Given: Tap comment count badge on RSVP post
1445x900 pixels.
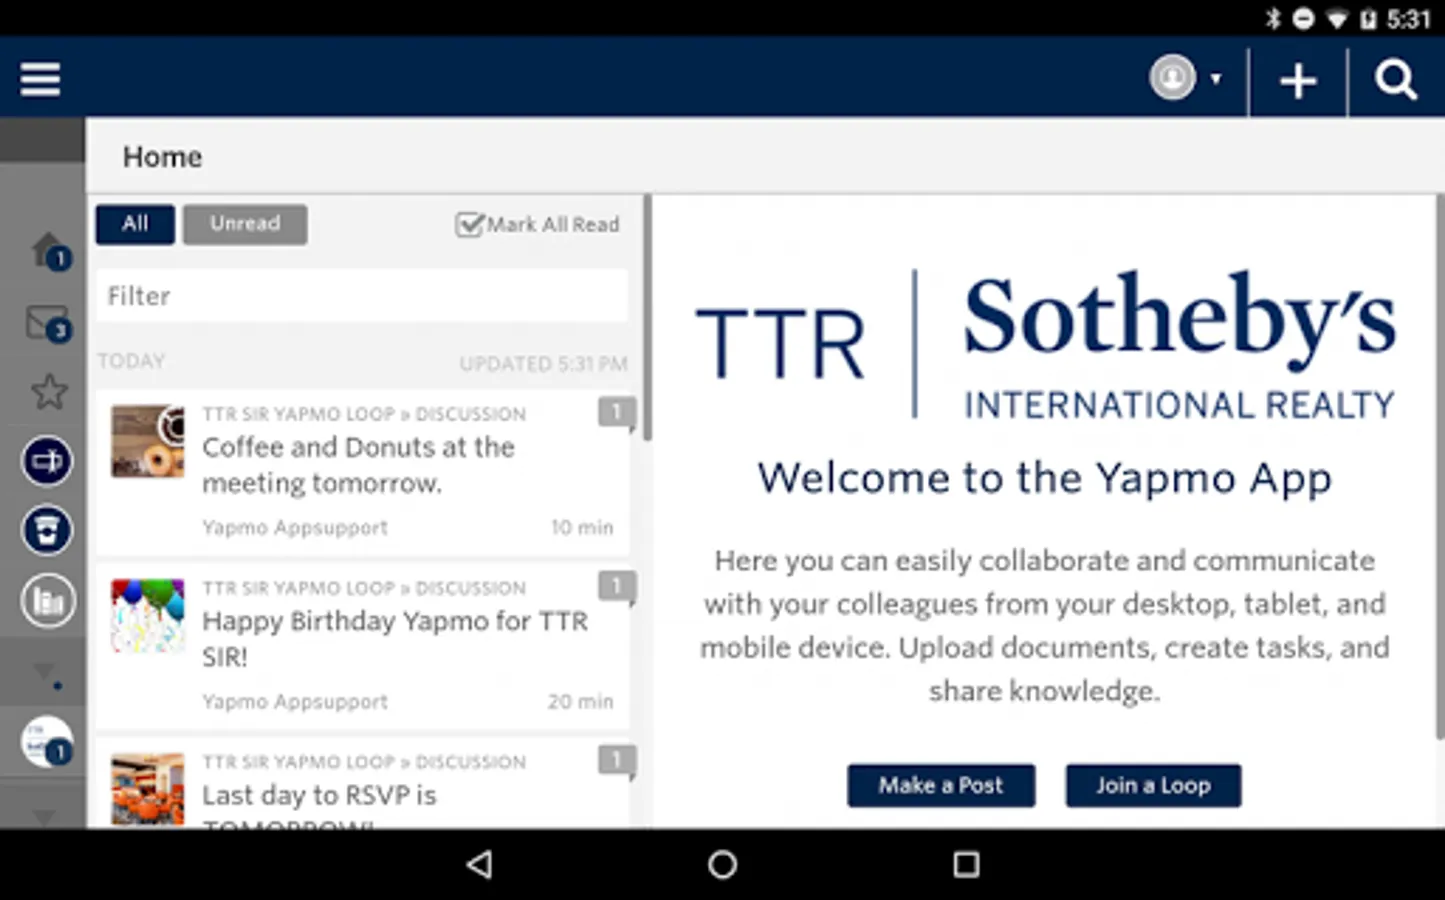Looking at the screenshot, I should tap(617, 760).
